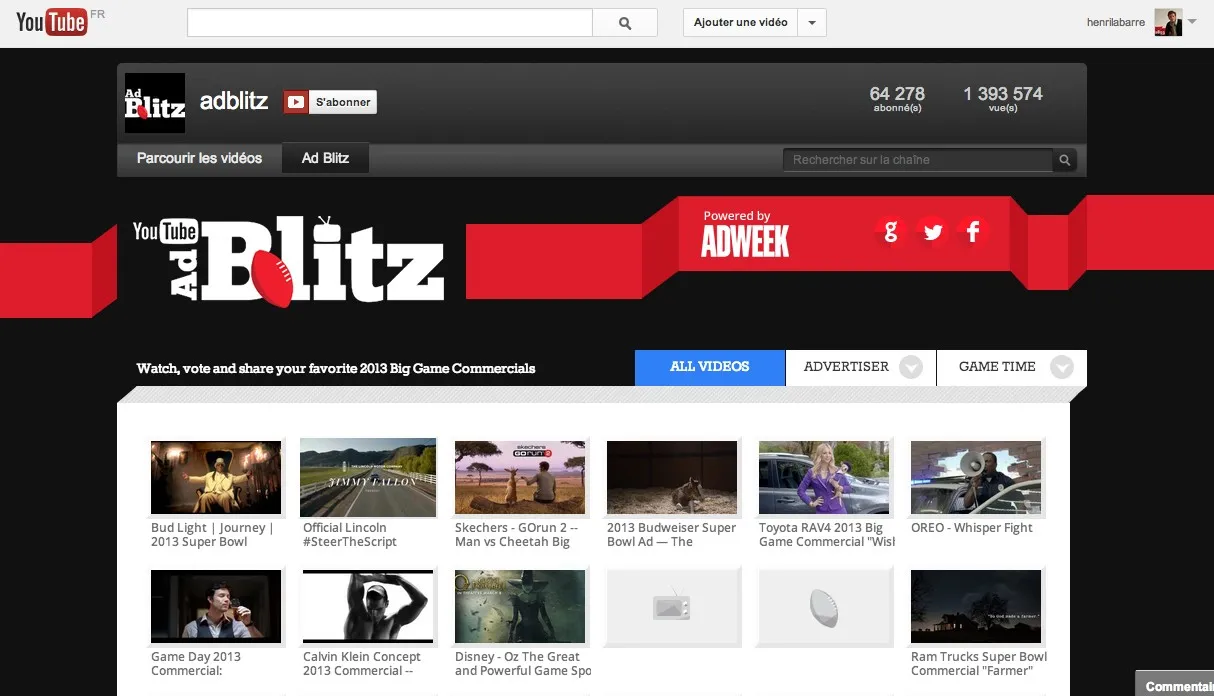Expand the account menu arrow beside avatar
The width and height of the screenshot is (1214, 696).
(x=1192, y=22)
